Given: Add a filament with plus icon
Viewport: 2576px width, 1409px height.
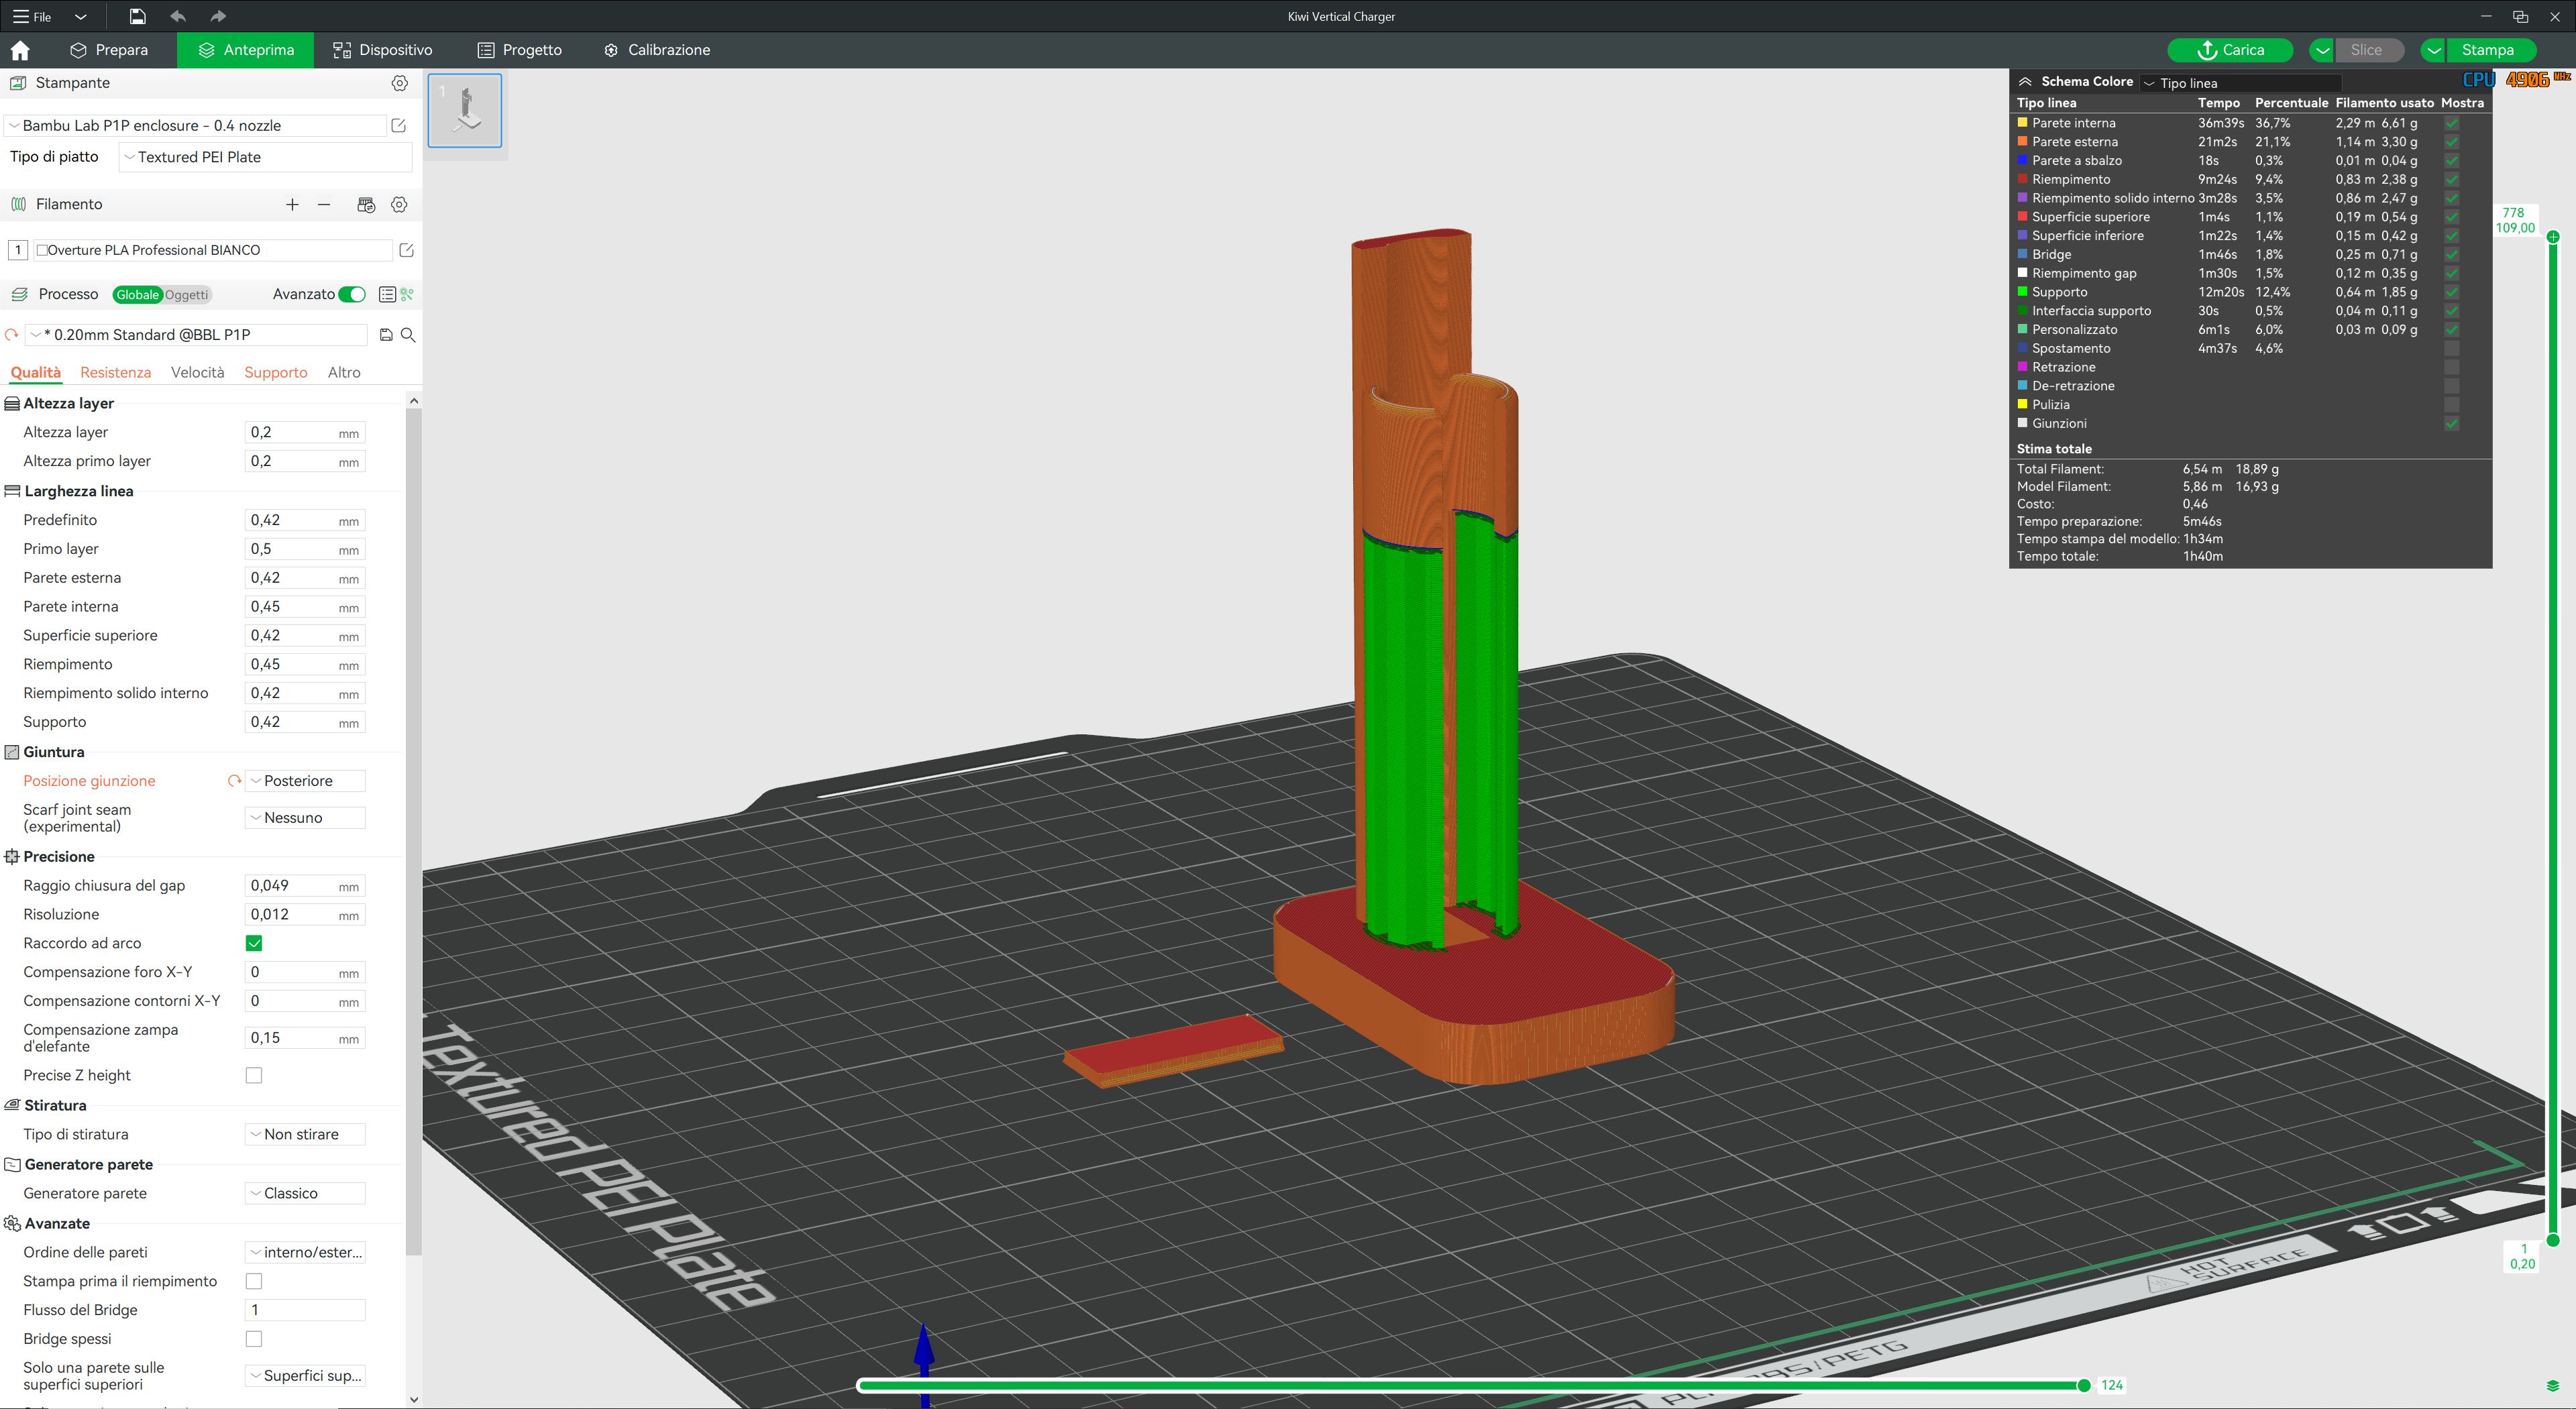Looking at the screenshot, I should [x=292, y=204].
